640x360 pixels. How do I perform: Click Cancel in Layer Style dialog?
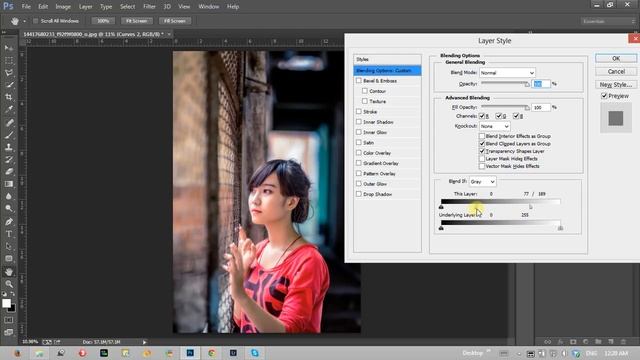(616, 71)
